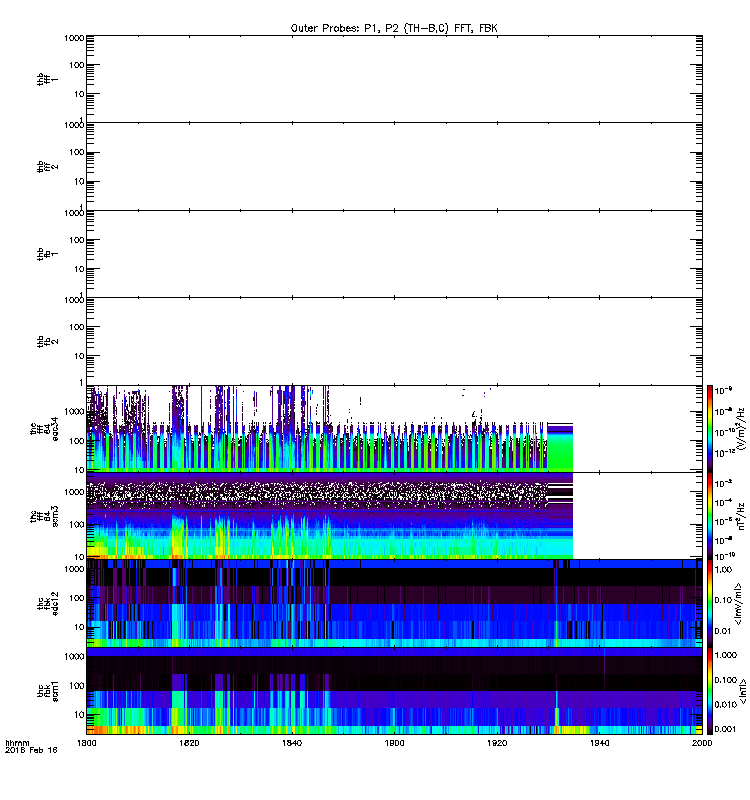Click inside the thc fbk edc12 spectrogram

tap(394, 604)
